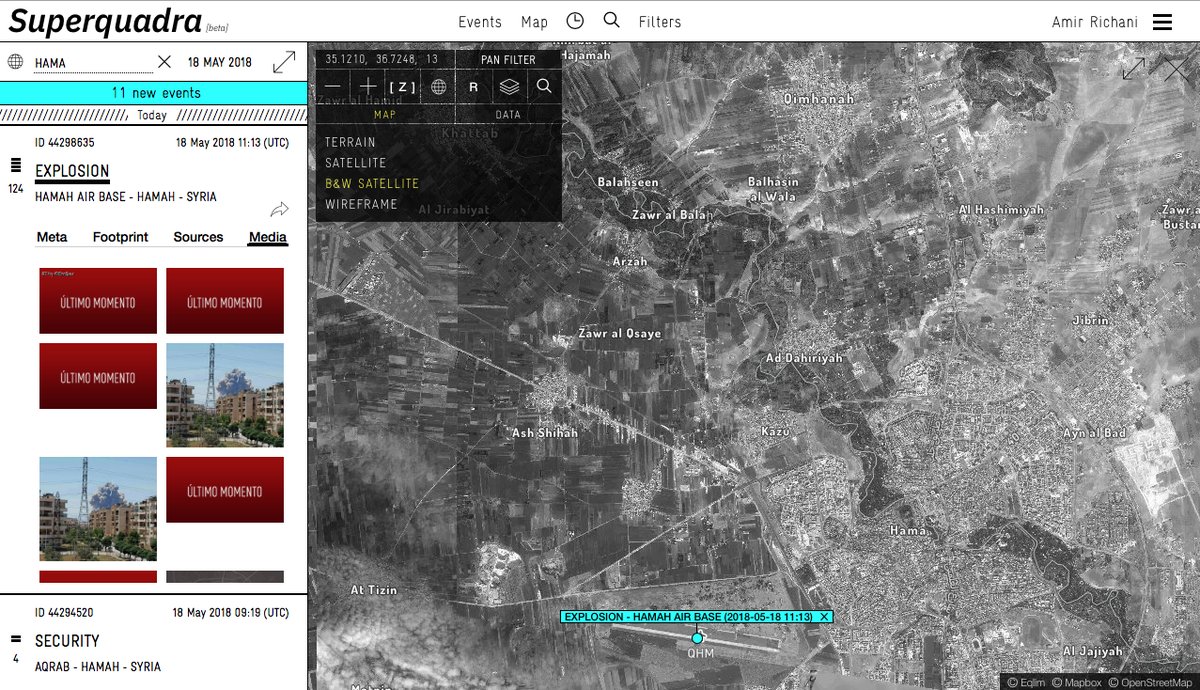Open the Filters menu in header

(x=660, y=22)
